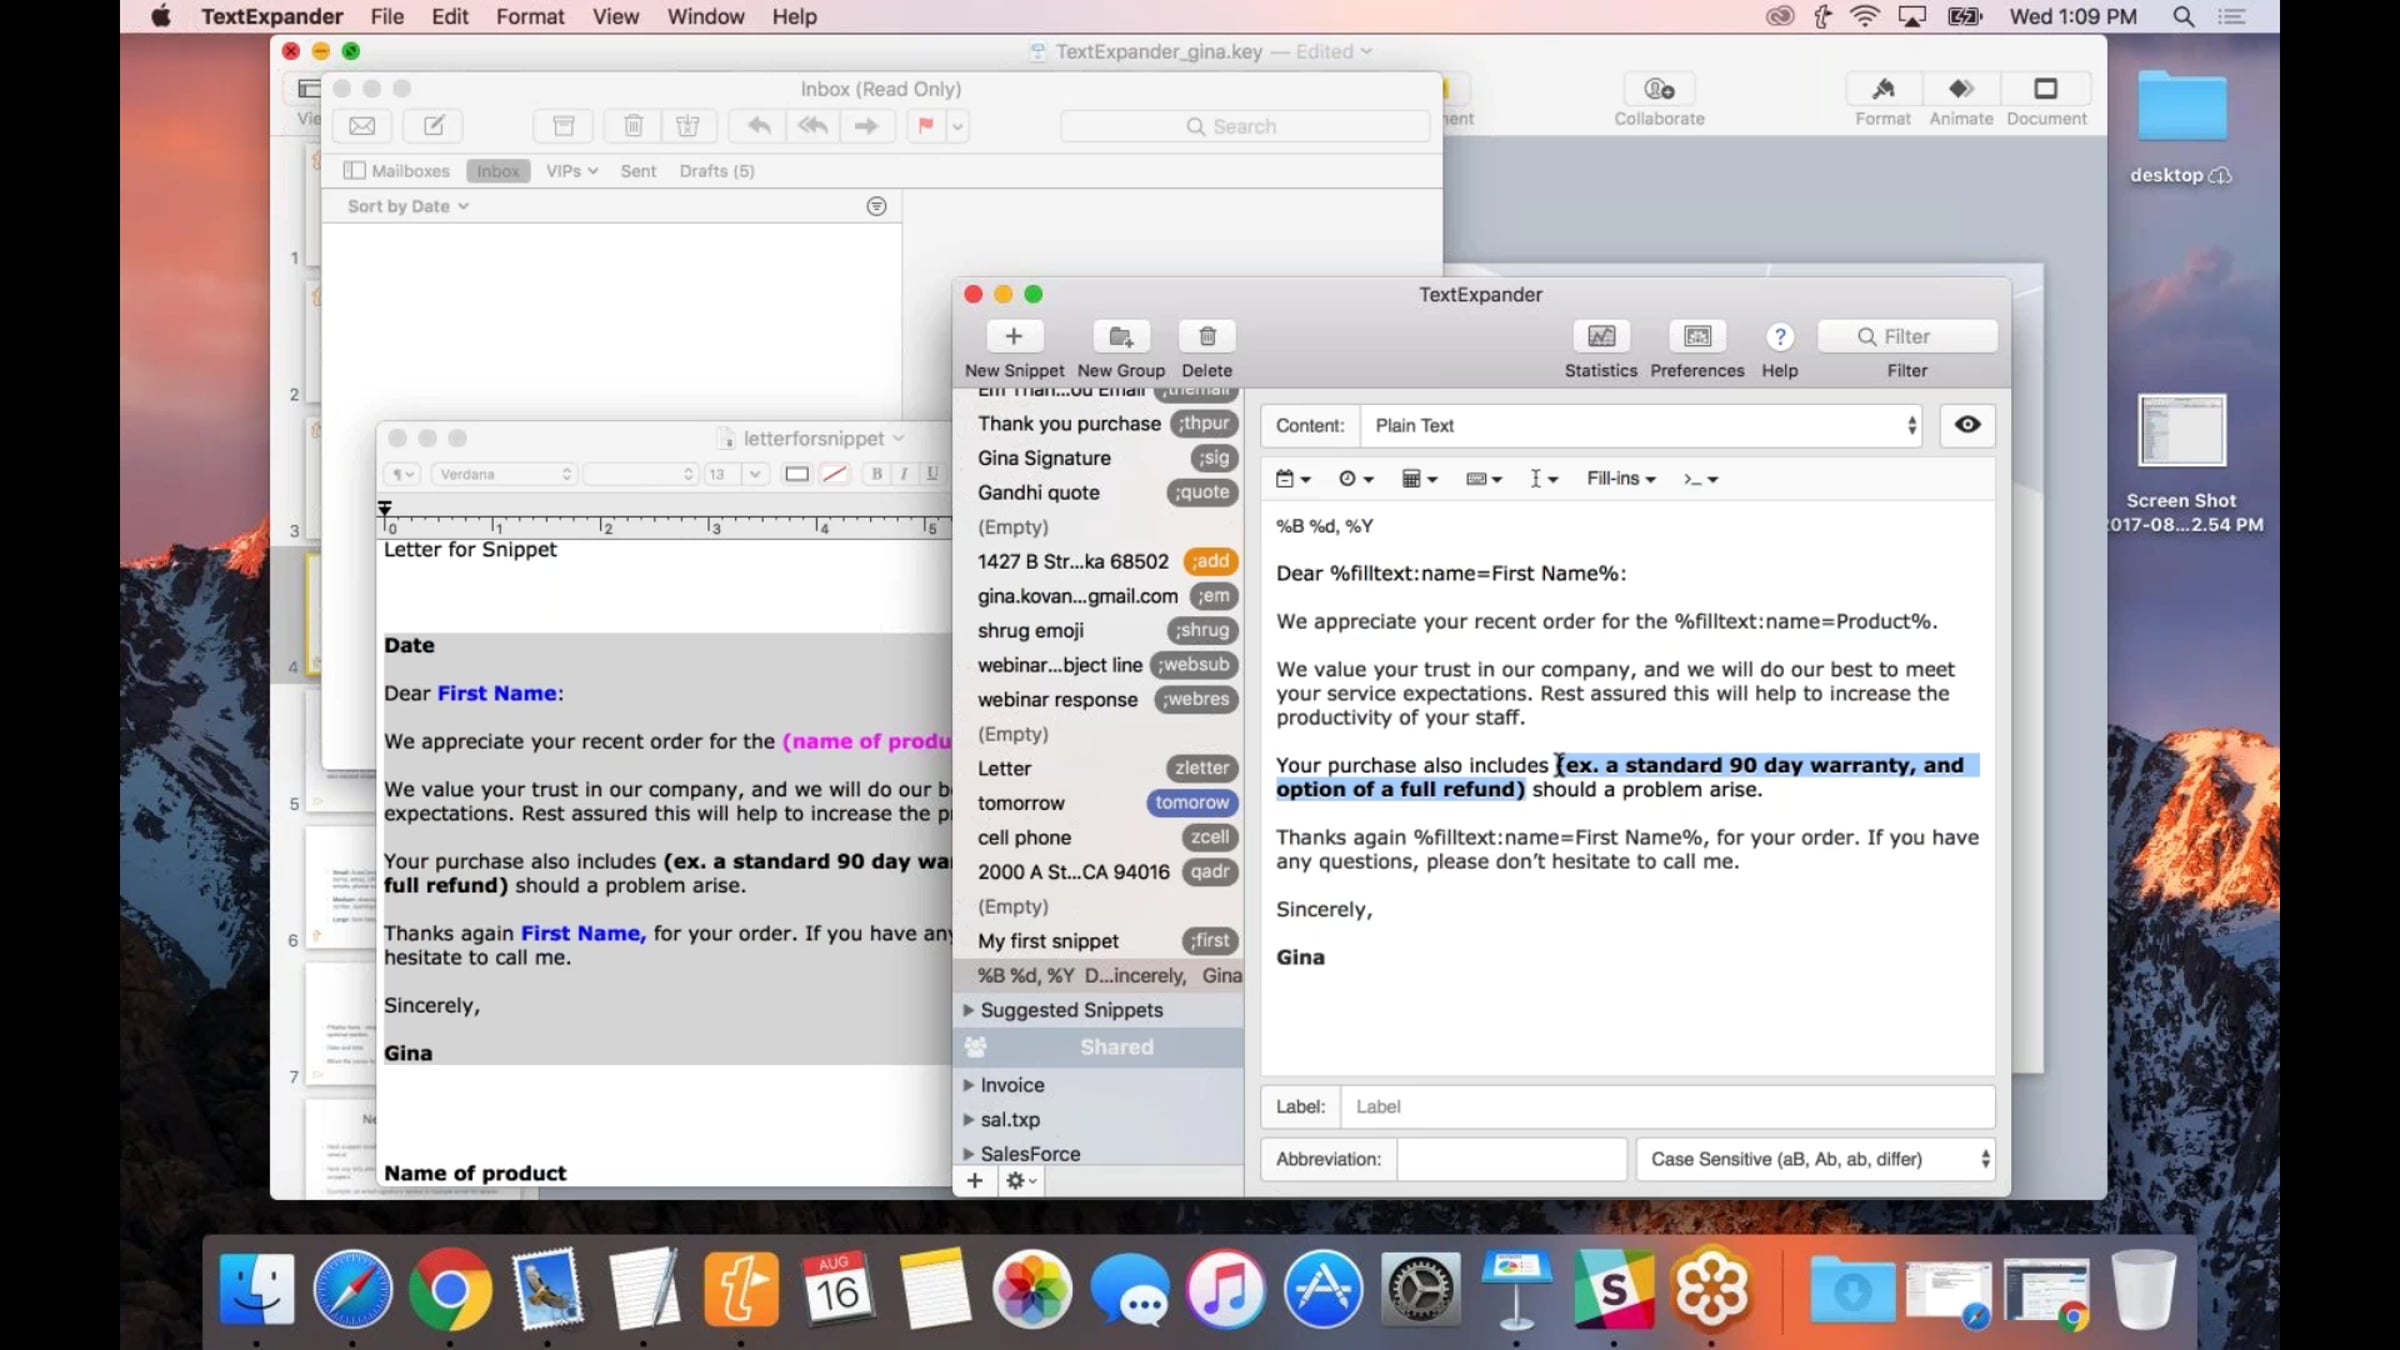Open TextExpander Statistics
Image resolution: width=2400 pixels, height=1350 pixels.
[x=1601, y=336]
